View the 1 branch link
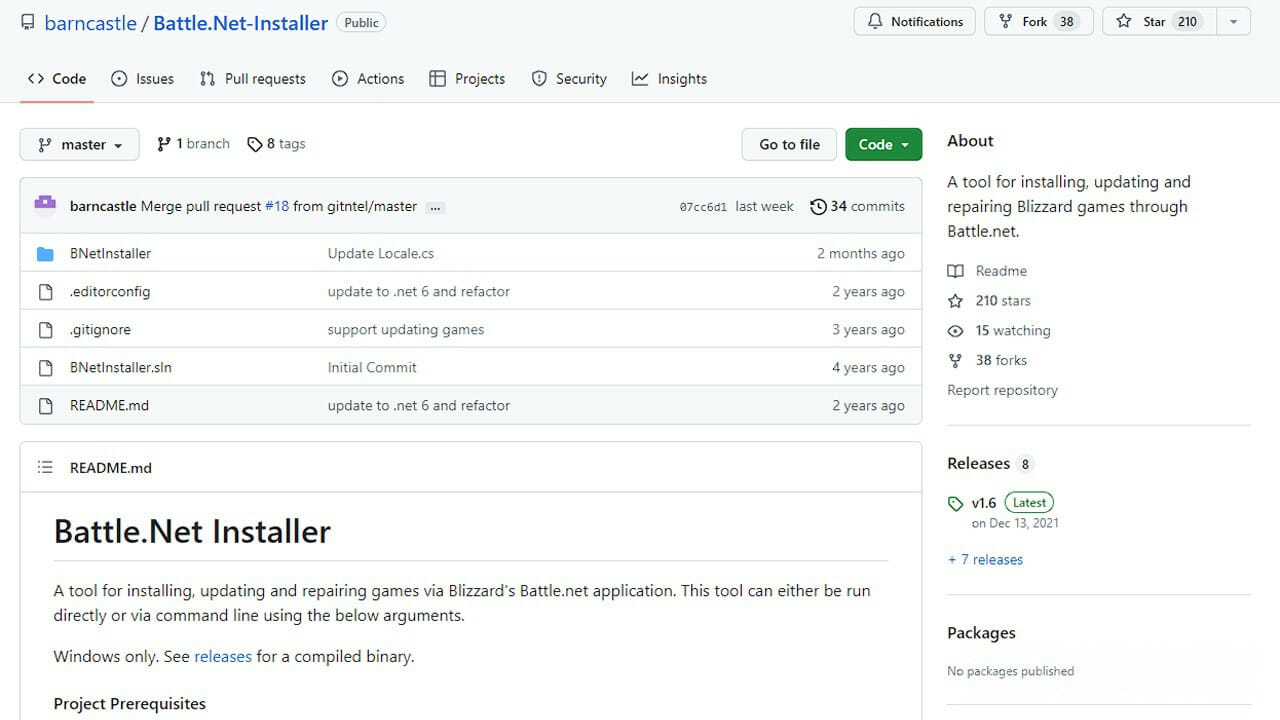Image resolution: width=1280 pixels, height=720 pixels. point(193,144)
